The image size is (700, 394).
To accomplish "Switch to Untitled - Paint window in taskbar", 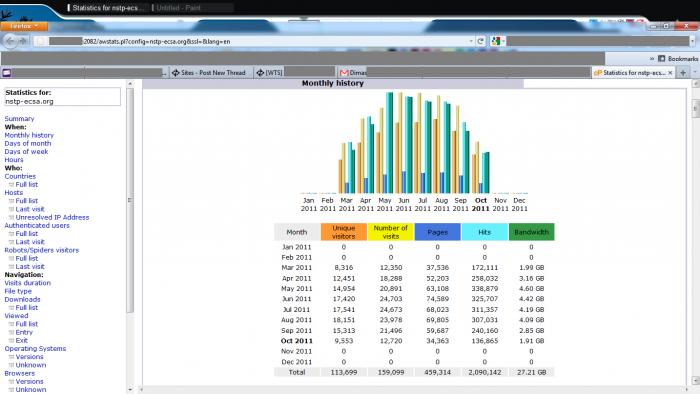I will [x=192, y=8].
